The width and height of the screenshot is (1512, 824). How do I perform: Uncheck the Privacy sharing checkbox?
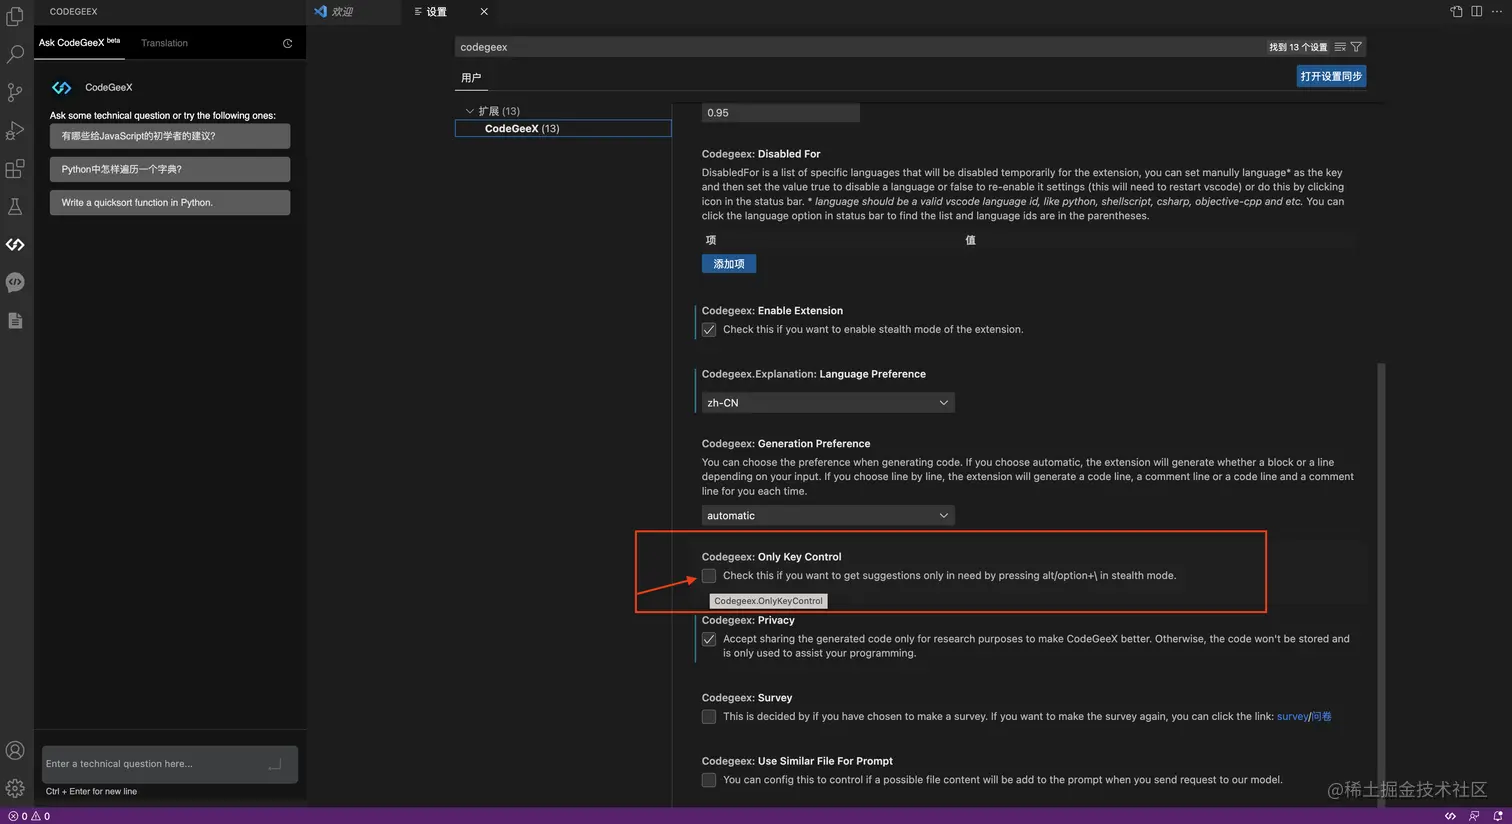click(x=709, y=639)
